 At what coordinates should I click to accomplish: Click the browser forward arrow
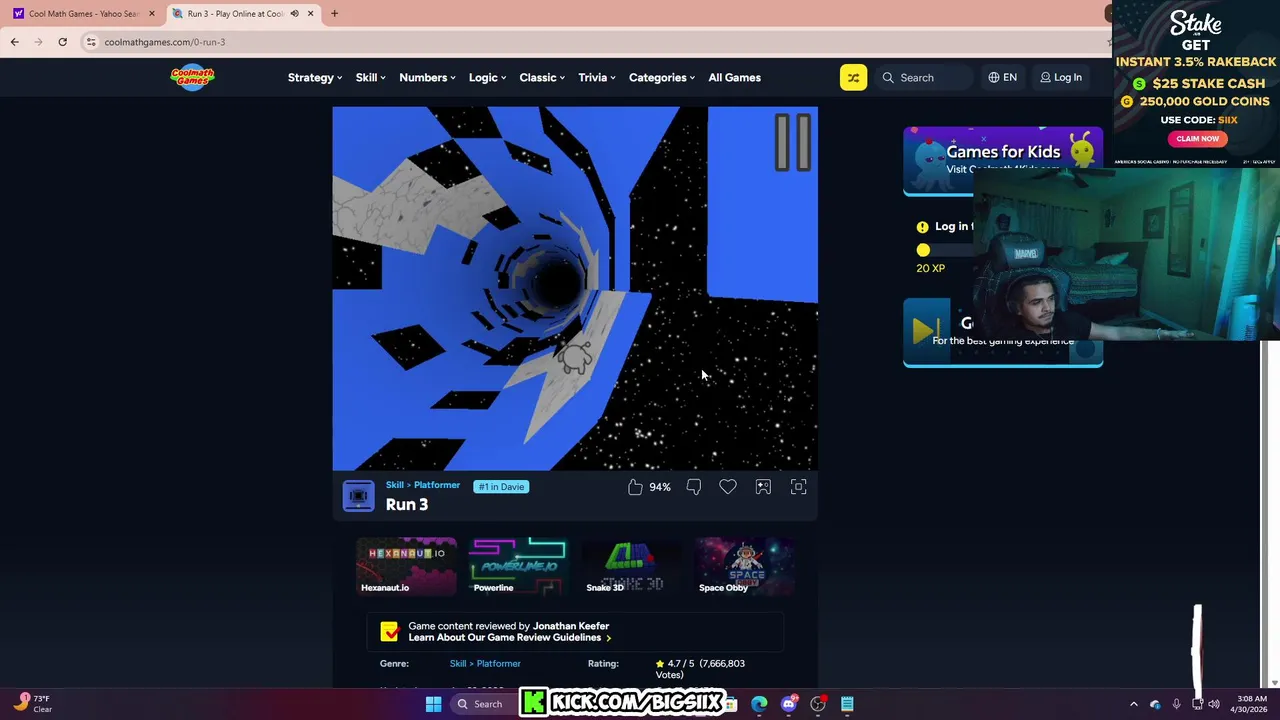38,42
